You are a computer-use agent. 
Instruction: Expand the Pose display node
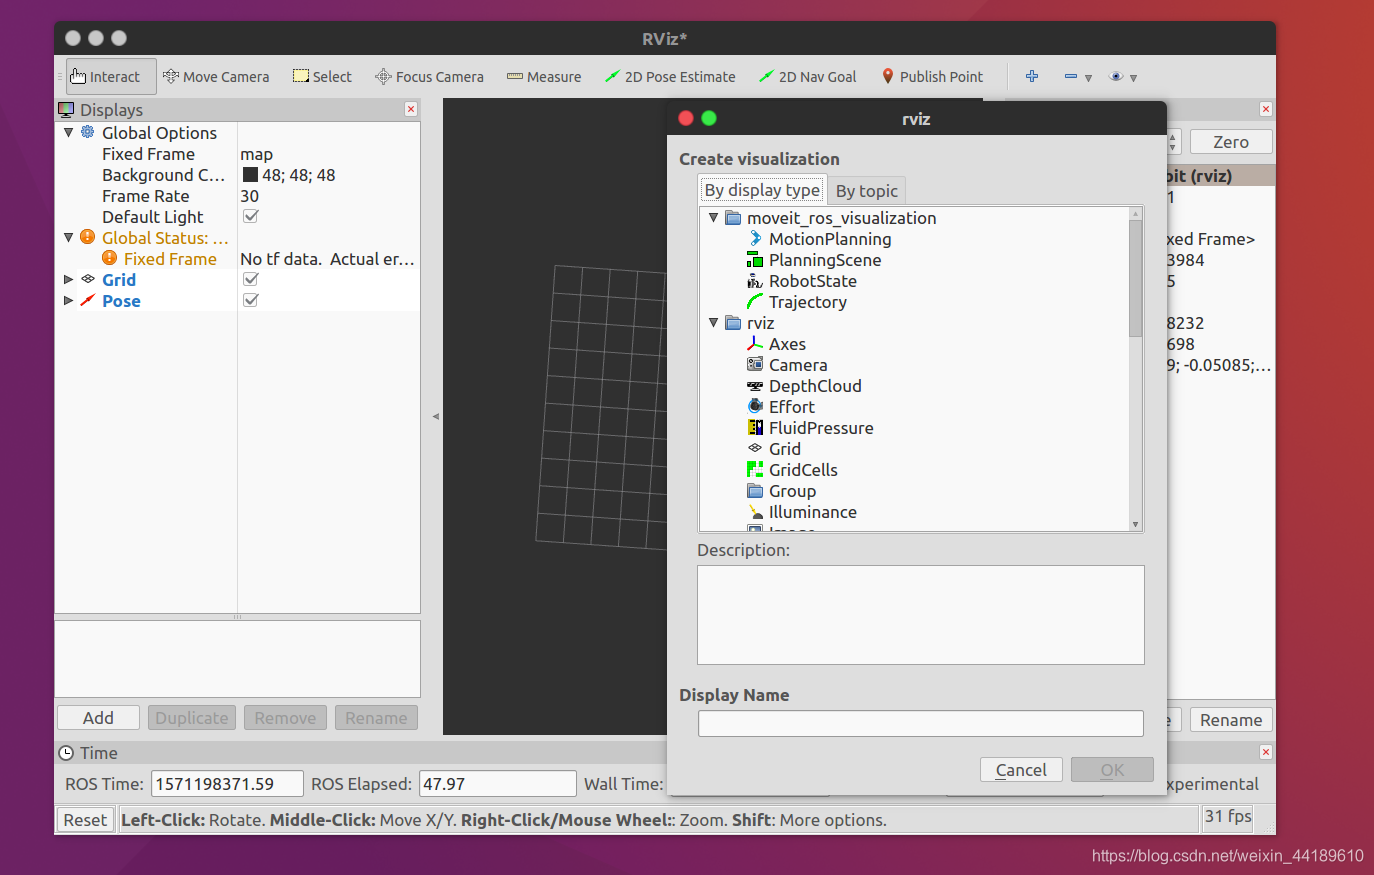point(68,300)
